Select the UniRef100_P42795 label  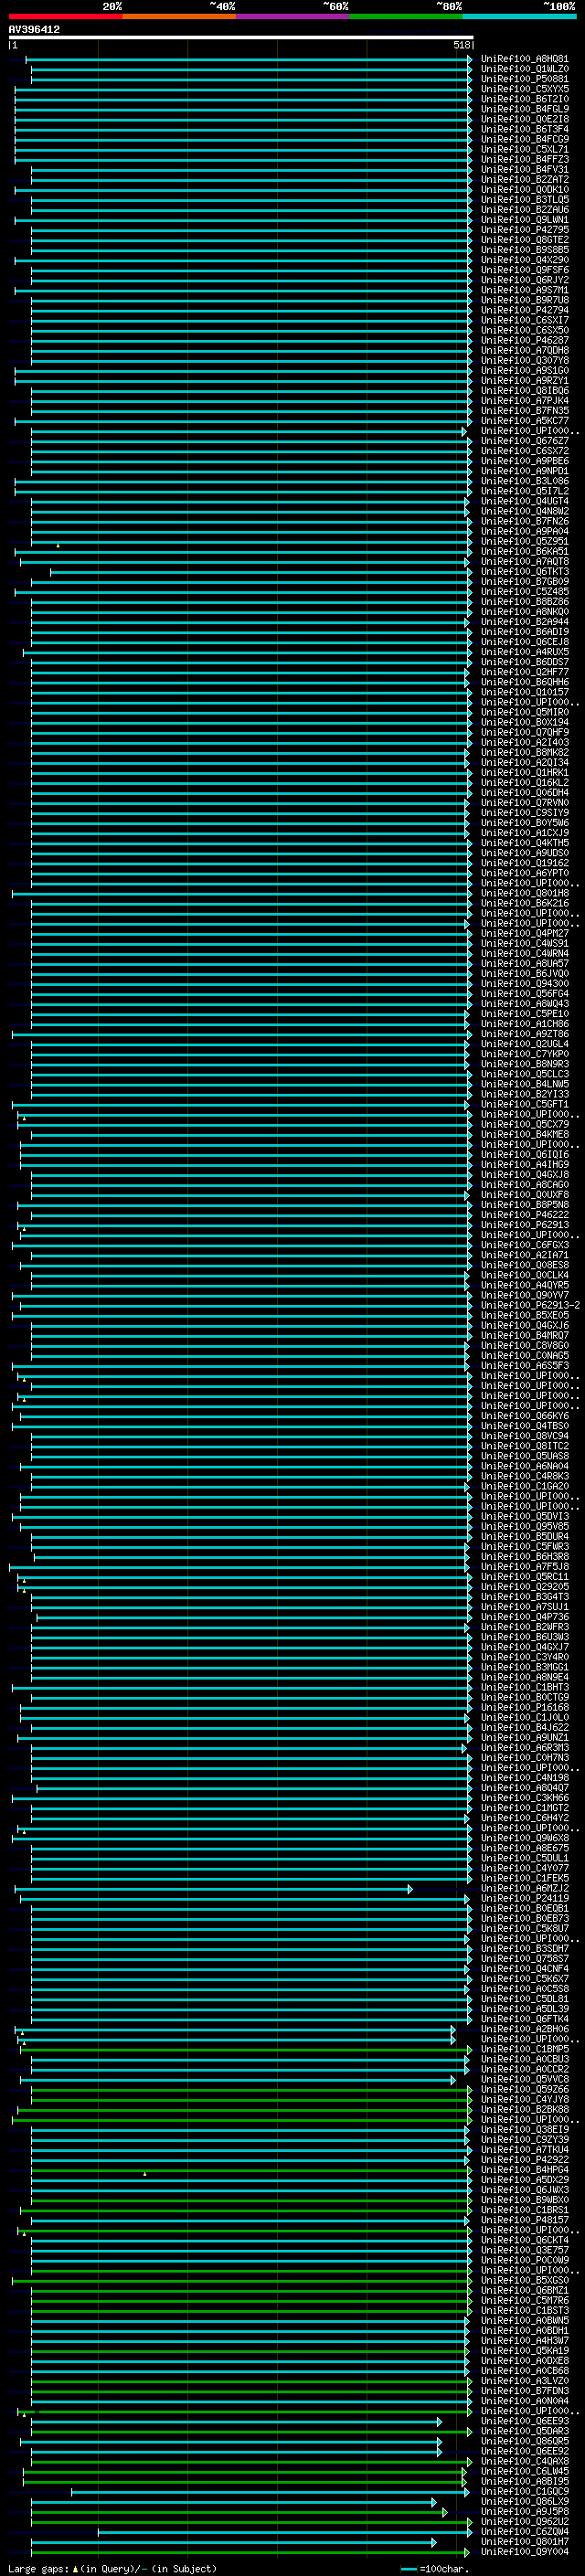(525, 229)
